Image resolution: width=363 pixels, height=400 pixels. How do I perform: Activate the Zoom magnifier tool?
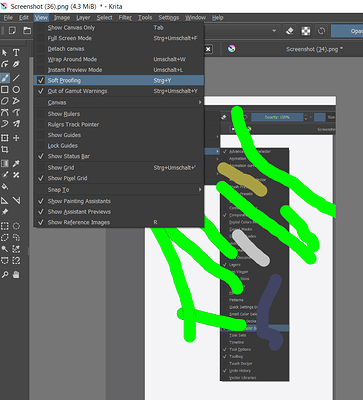pos(5,275)
